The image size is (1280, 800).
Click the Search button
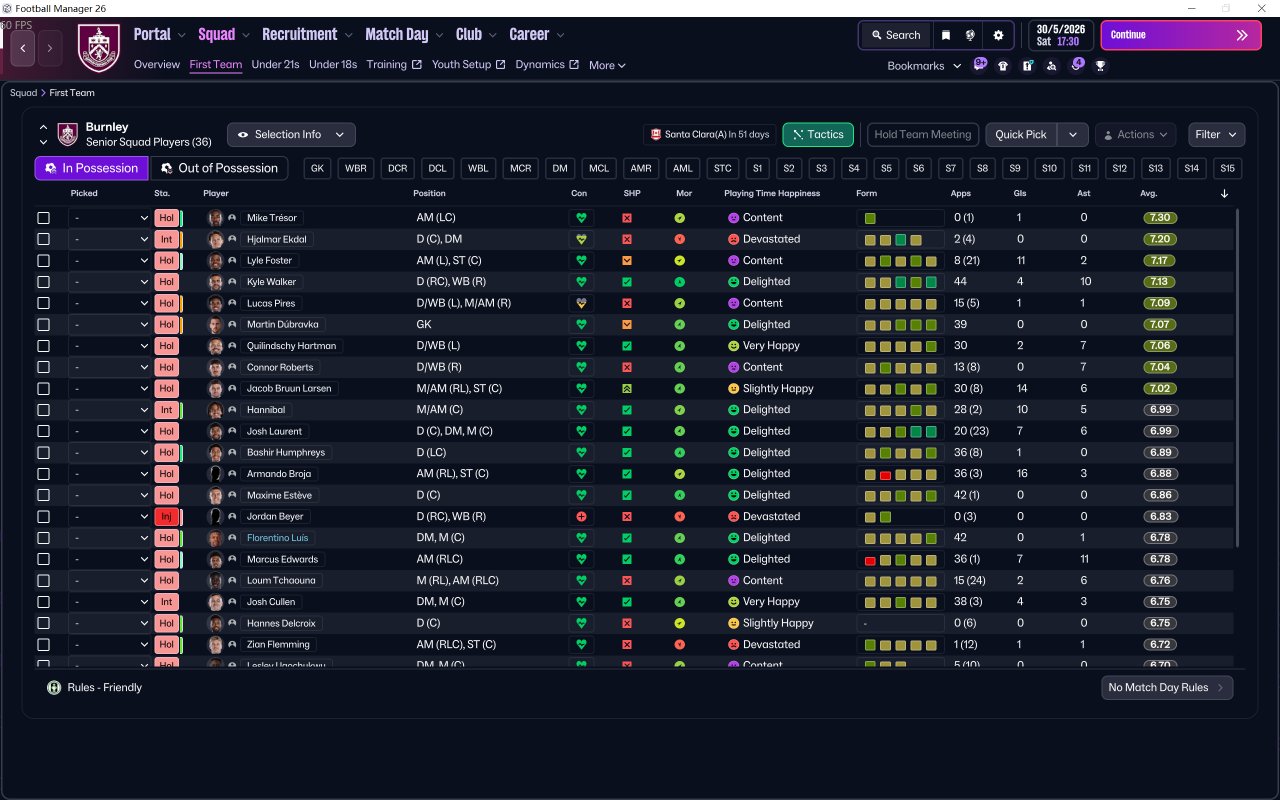point(895,35)
